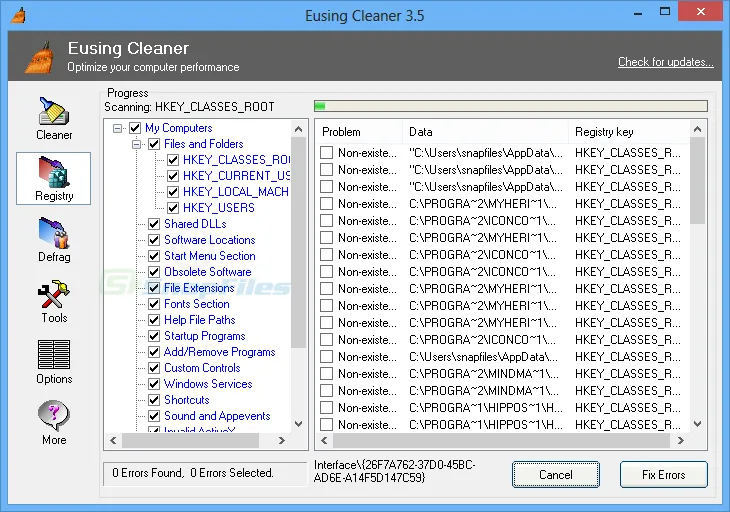The height and width of the screenshot is (512, 730).
Task: Click the results list scroll up arrow
Action: 697,129
